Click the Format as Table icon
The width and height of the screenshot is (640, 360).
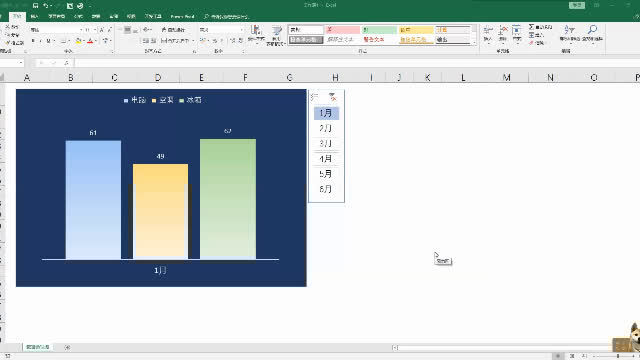(277, 35)
